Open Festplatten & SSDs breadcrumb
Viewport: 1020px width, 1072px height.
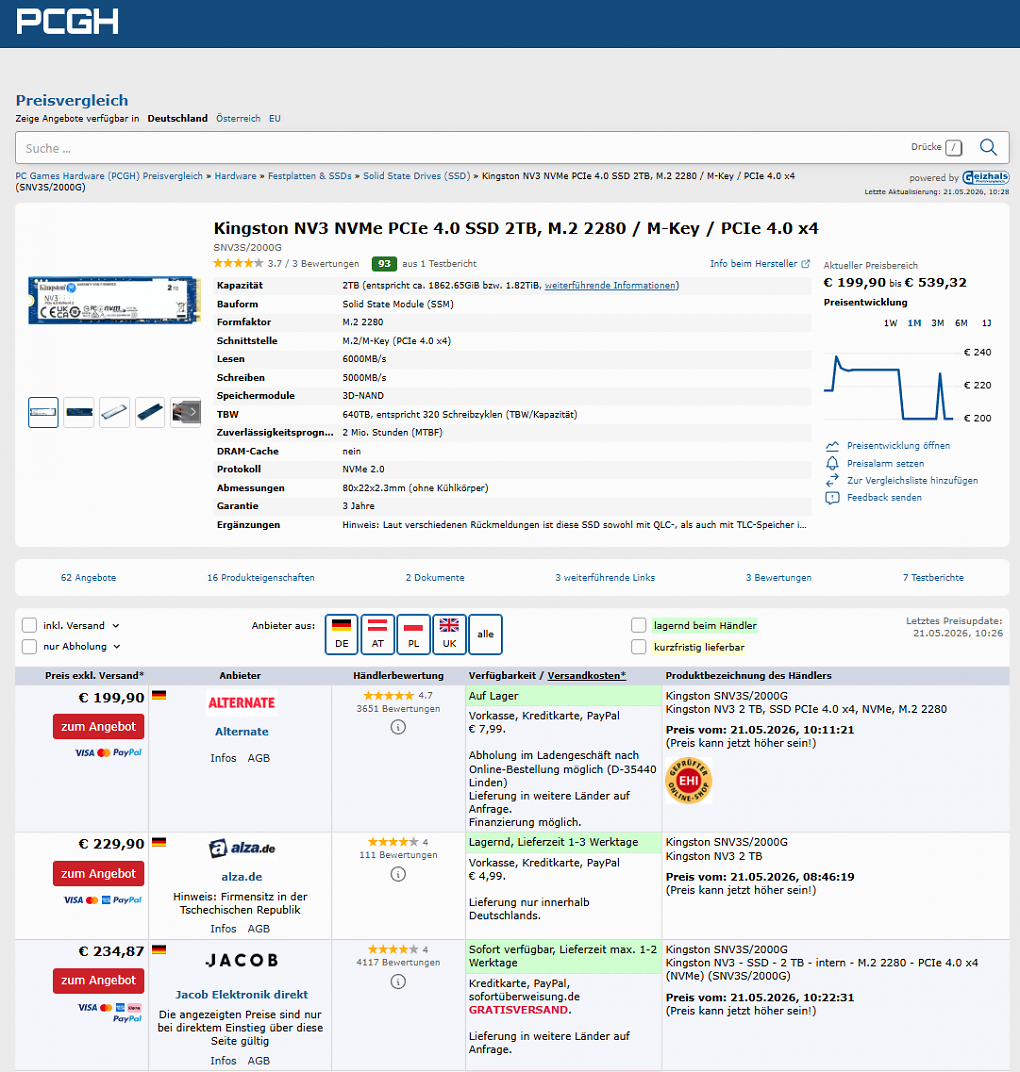click(x=309, y=176)
